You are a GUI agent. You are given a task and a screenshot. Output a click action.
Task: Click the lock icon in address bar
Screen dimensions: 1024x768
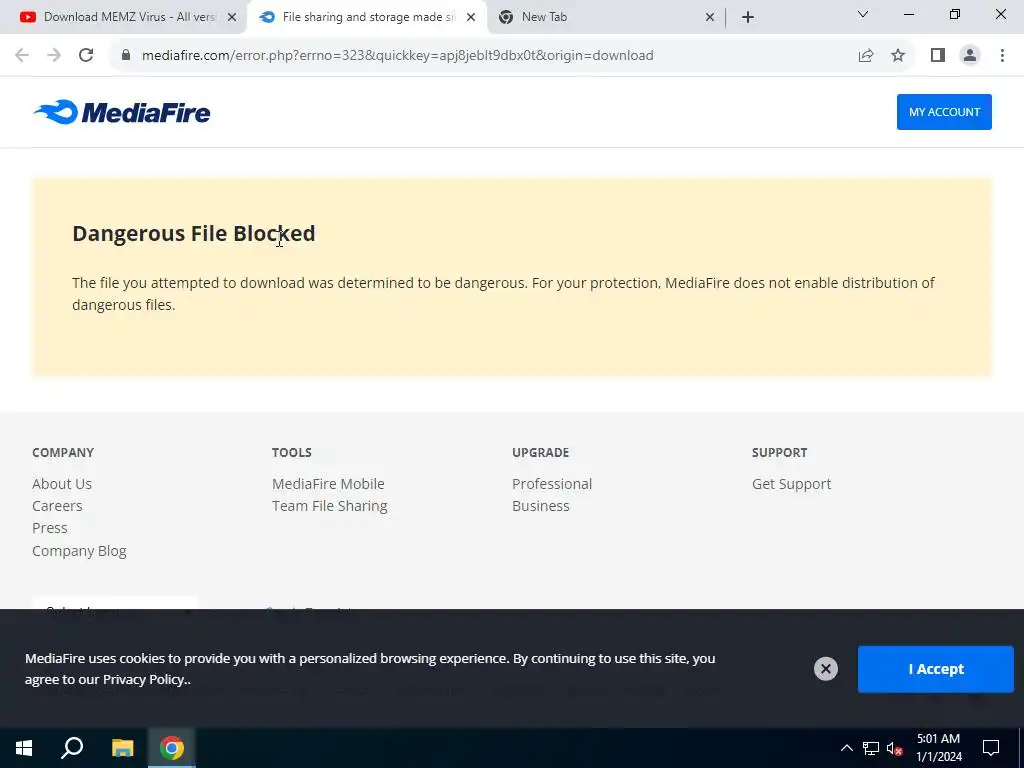coord(126,56)
